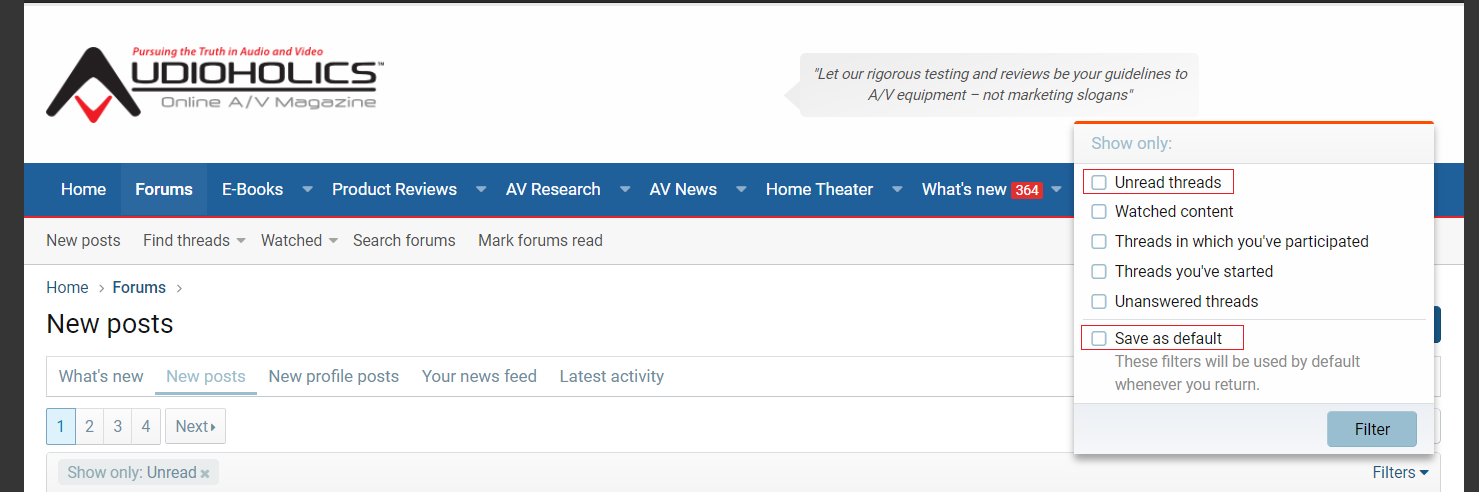Tick Threads in which you've participated
Viewport: 1479px width, 492px height.
(1099, 242)
